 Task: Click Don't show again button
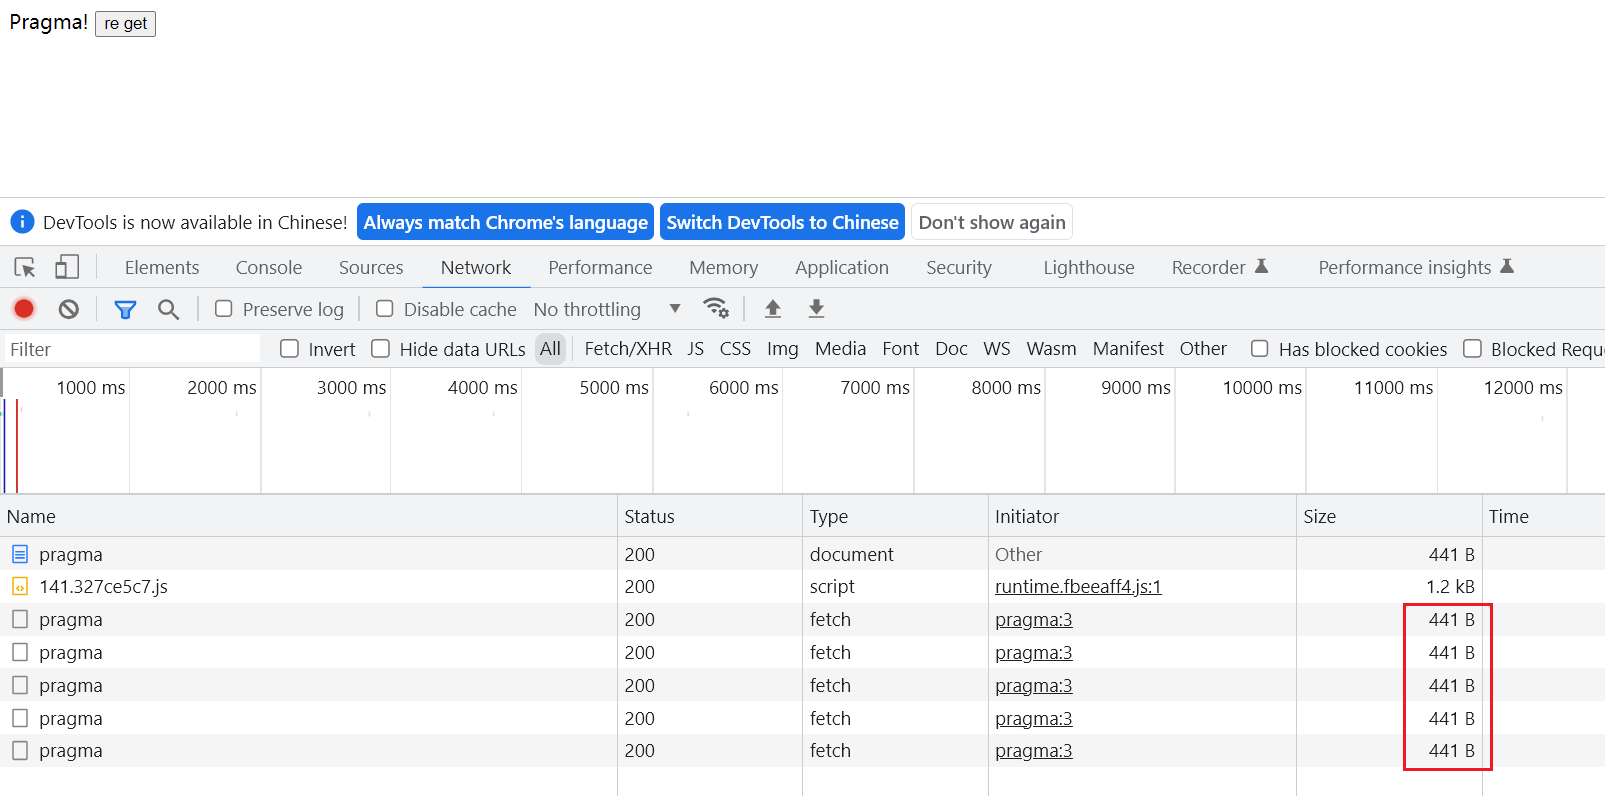click(x=992, y=222)
